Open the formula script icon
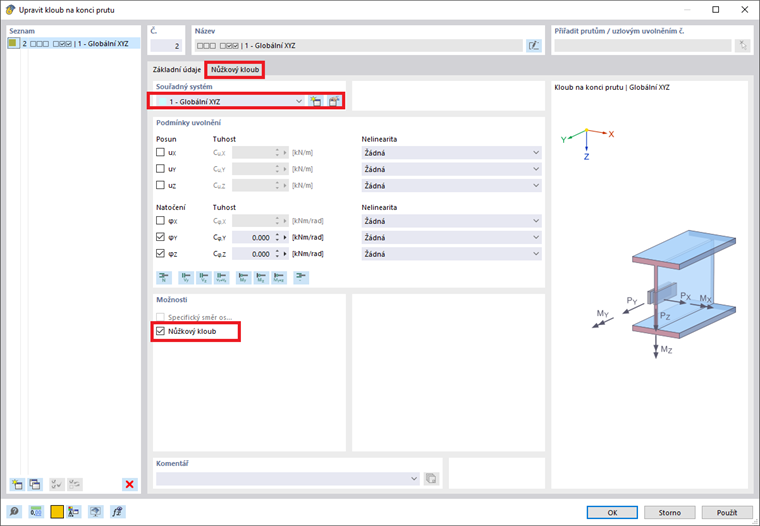 117,511
